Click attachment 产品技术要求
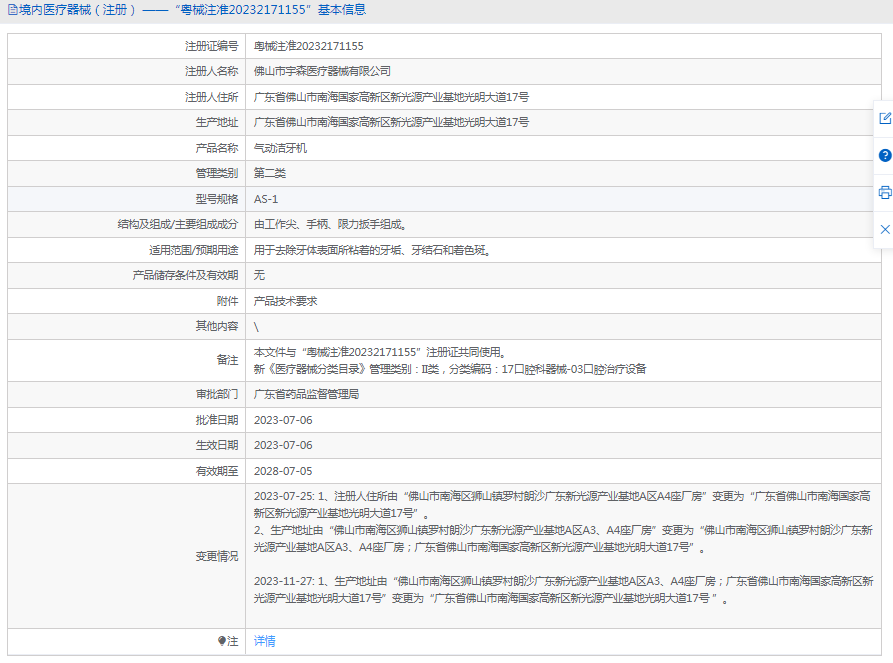This screenshot has width=893, height=663. click(285, 301)
